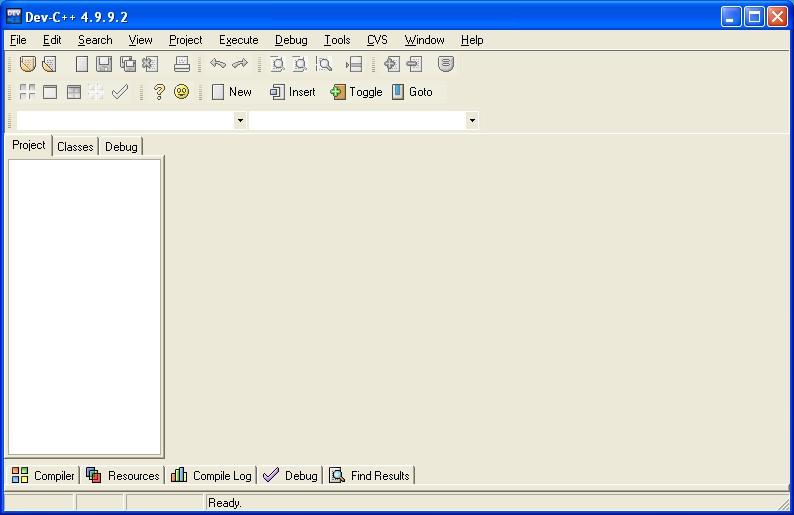Click the Replace toolbar icon

(300, 64)
